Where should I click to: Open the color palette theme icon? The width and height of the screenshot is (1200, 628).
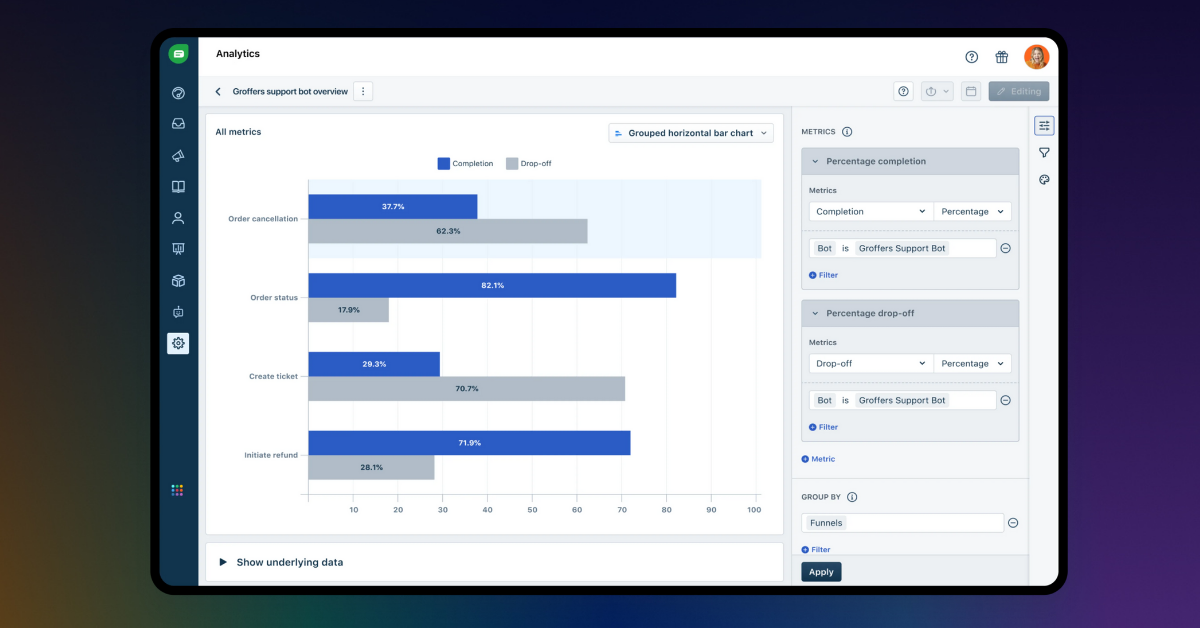coord(1044,180)
